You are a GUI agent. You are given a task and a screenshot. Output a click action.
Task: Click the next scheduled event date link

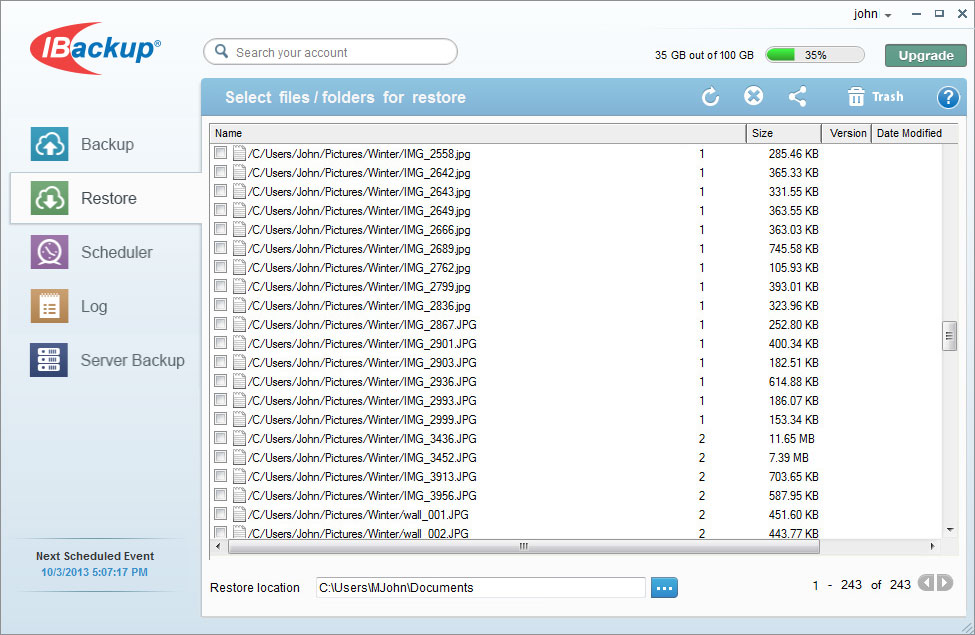[x=95, y=573]
